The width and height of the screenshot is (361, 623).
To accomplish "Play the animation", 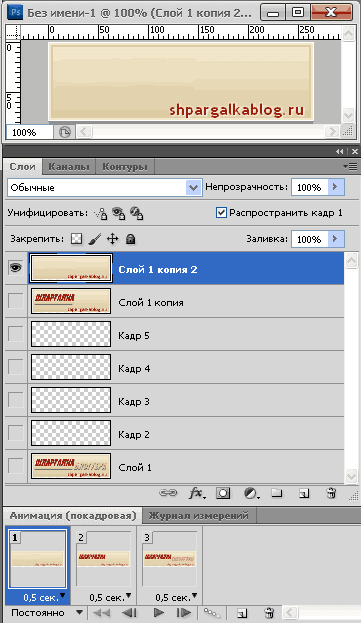I will point(159,613).
